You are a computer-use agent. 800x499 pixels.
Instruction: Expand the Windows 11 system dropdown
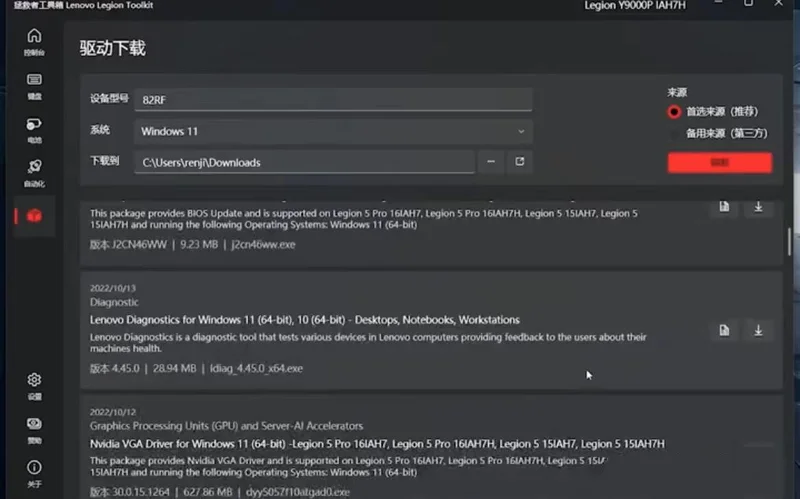334,131
